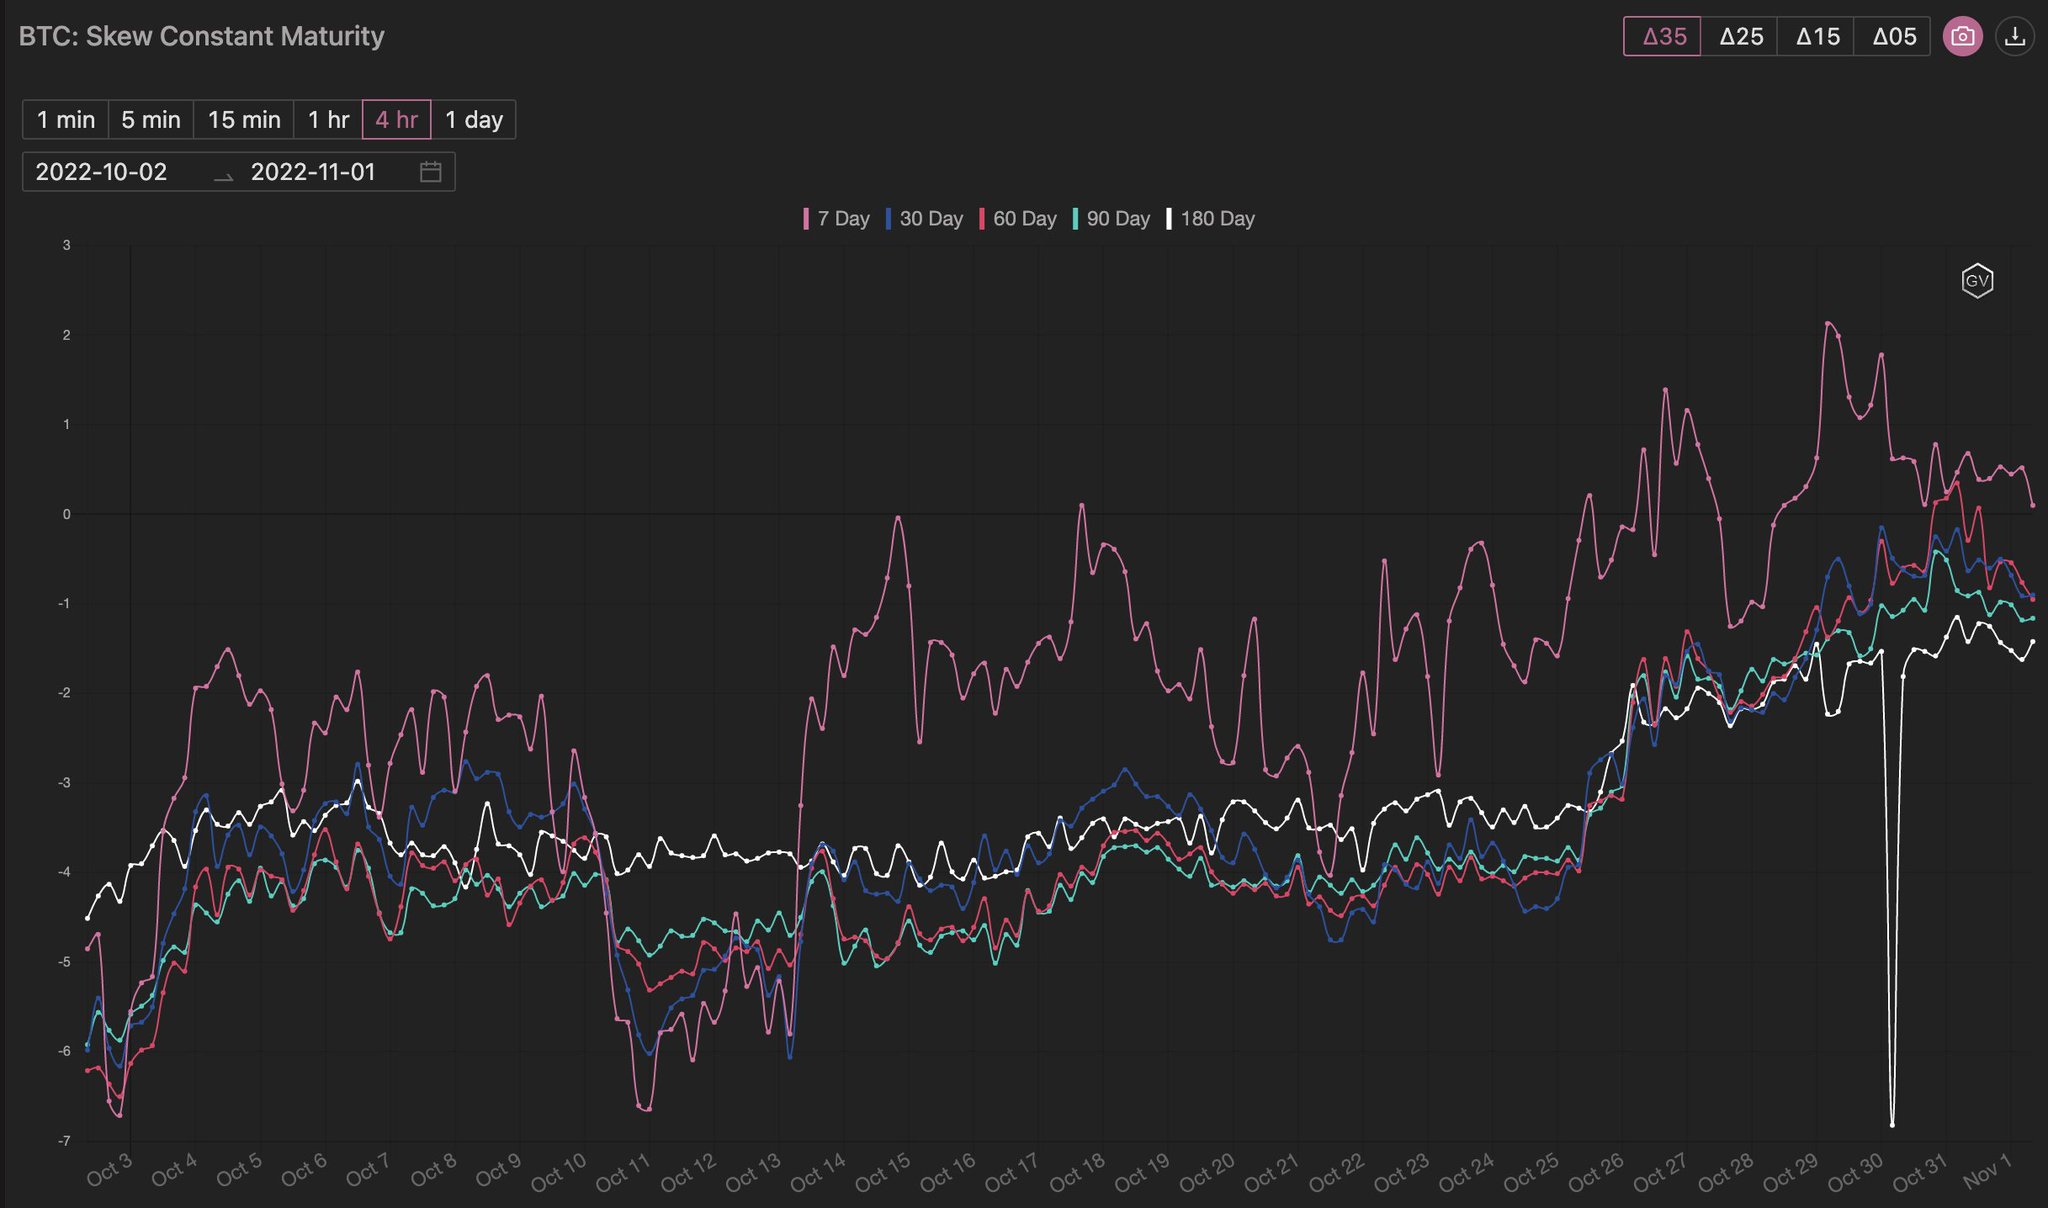
Task: Open the calendar date picker icon
Action: click(428, 171)
